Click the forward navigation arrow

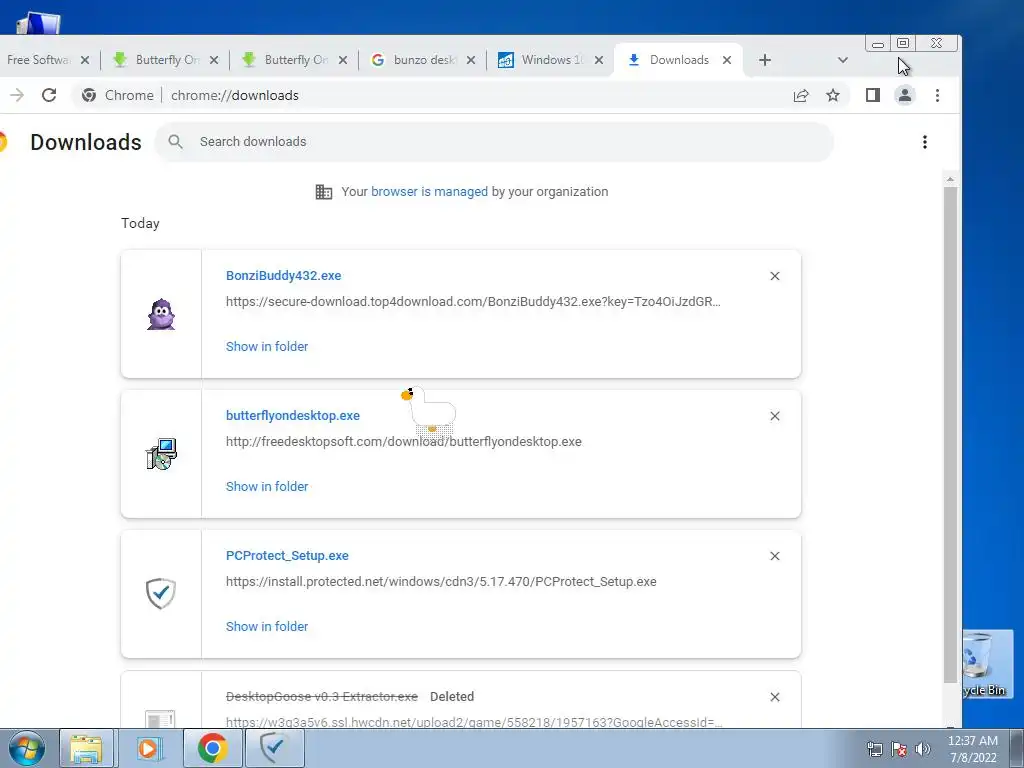coord(17,95)
